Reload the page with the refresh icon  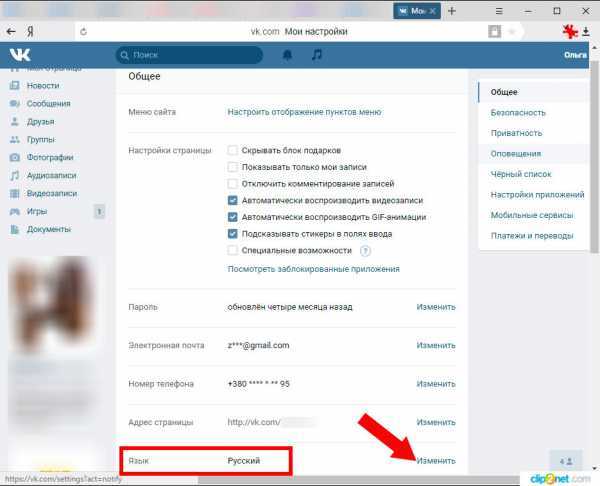(x=83, y=32)
